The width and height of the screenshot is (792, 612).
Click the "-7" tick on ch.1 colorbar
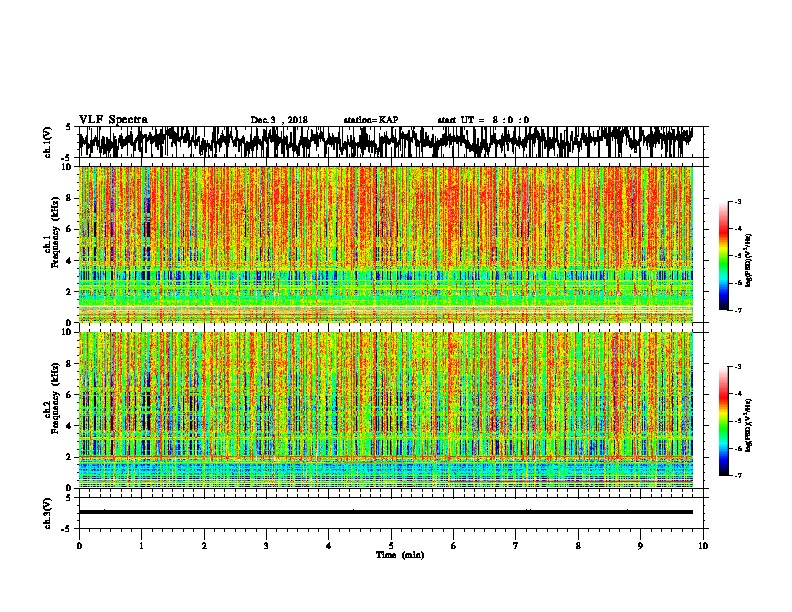(737, 310)
